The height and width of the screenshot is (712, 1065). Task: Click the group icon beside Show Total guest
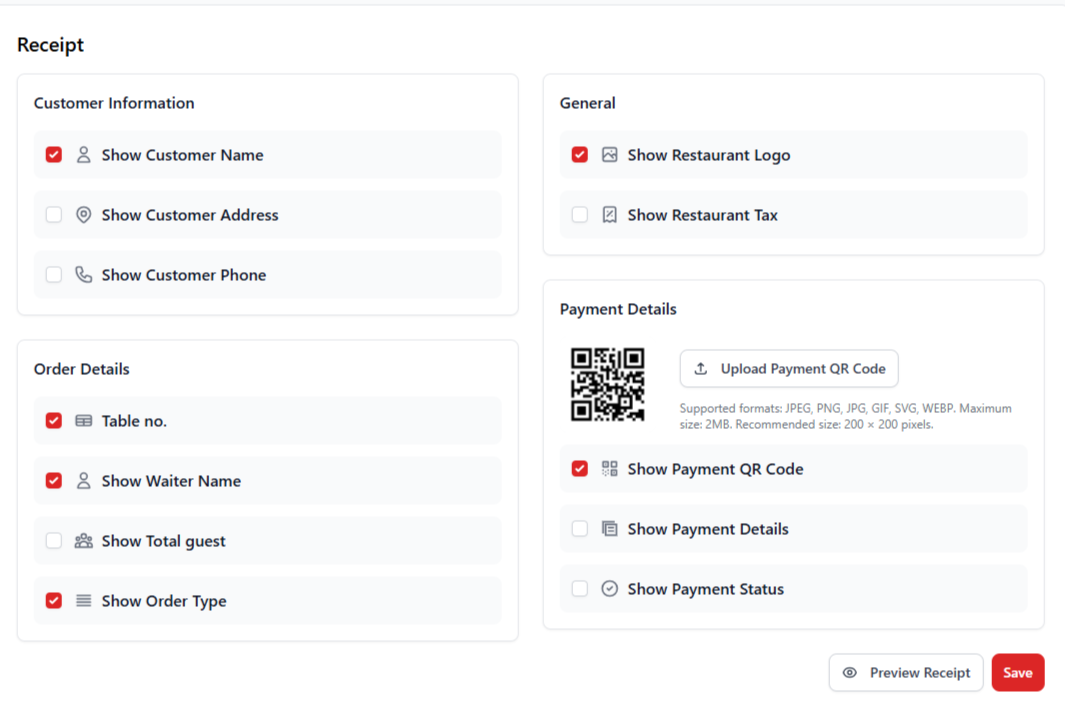[x=83, y=541]
